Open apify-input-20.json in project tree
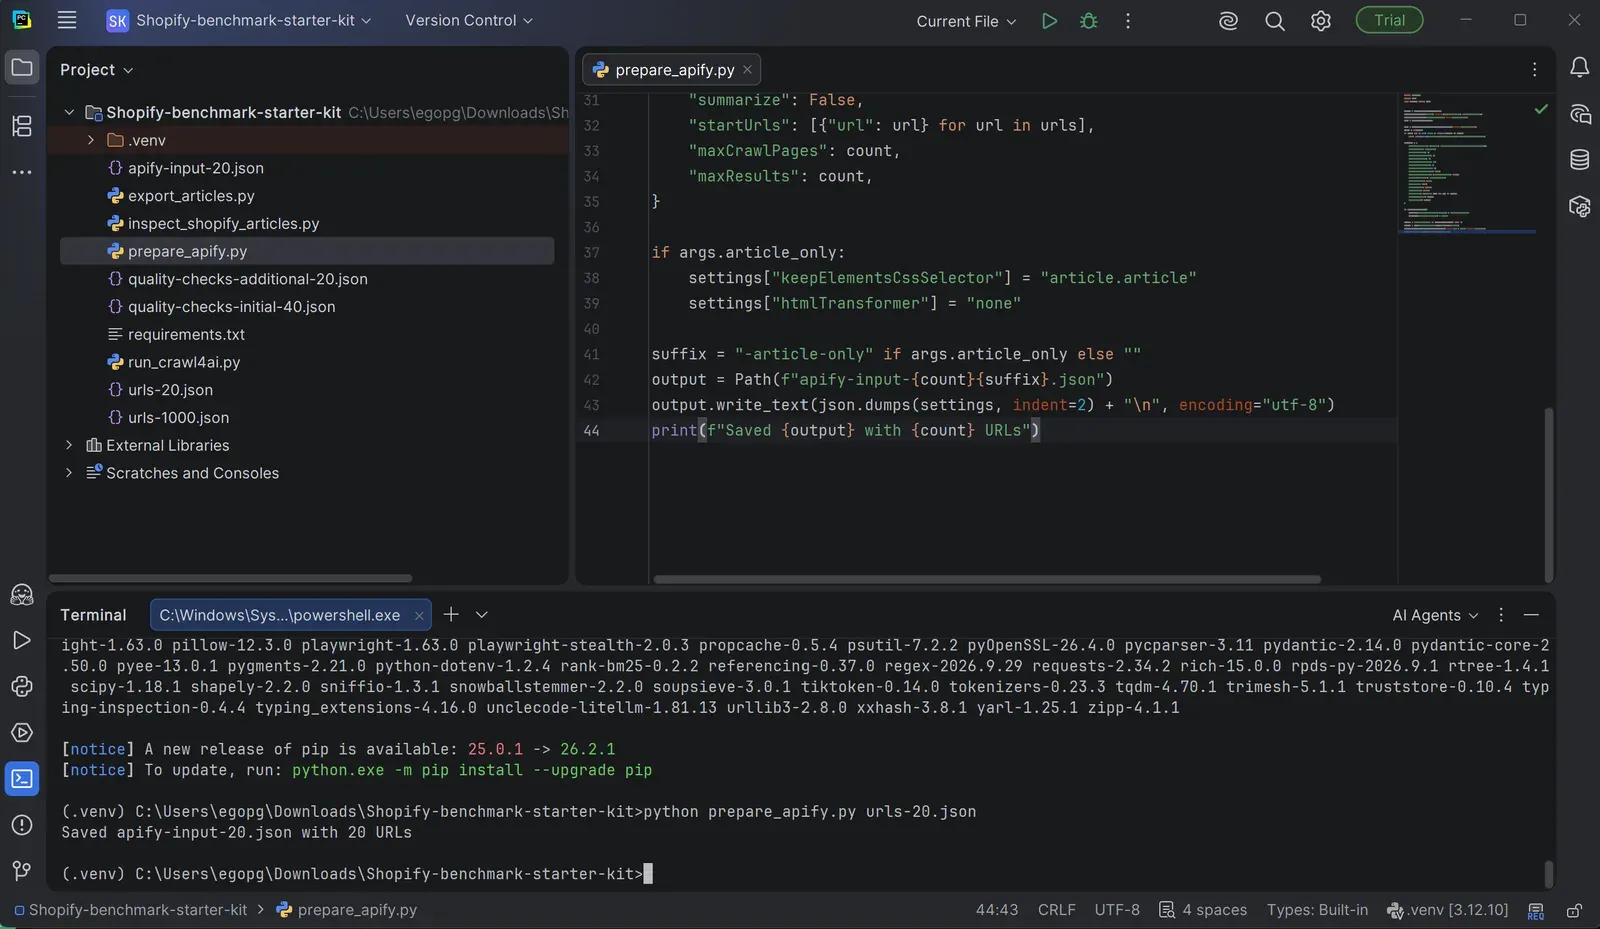This screenshot has height=929, width=1600. tap(196, 168)
